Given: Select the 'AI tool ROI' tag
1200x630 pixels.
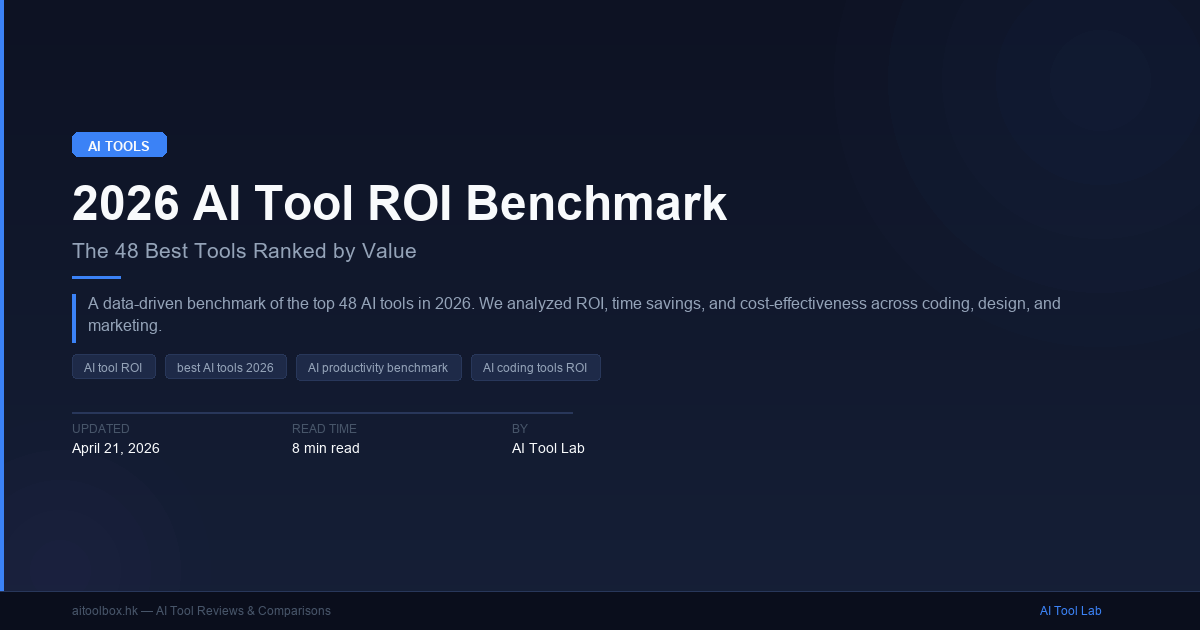Looking at the screenshot, I should coord(113,368).
